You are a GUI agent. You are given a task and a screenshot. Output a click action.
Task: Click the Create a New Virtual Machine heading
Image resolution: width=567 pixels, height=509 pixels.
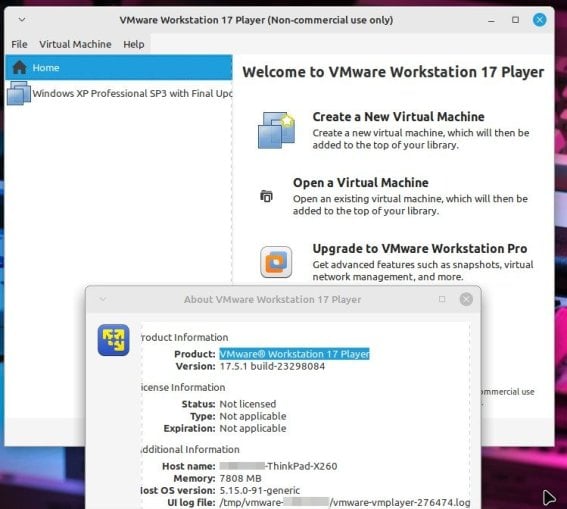[x=398, y=117]
